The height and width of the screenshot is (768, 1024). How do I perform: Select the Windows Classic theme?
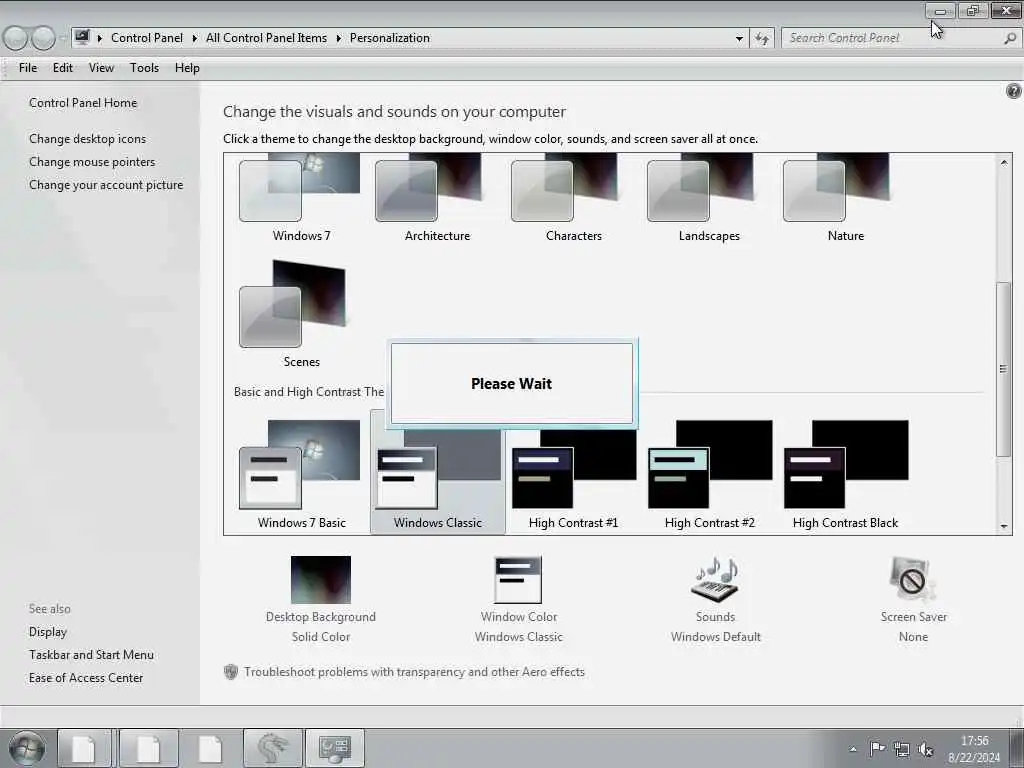[x=437, y=475]
